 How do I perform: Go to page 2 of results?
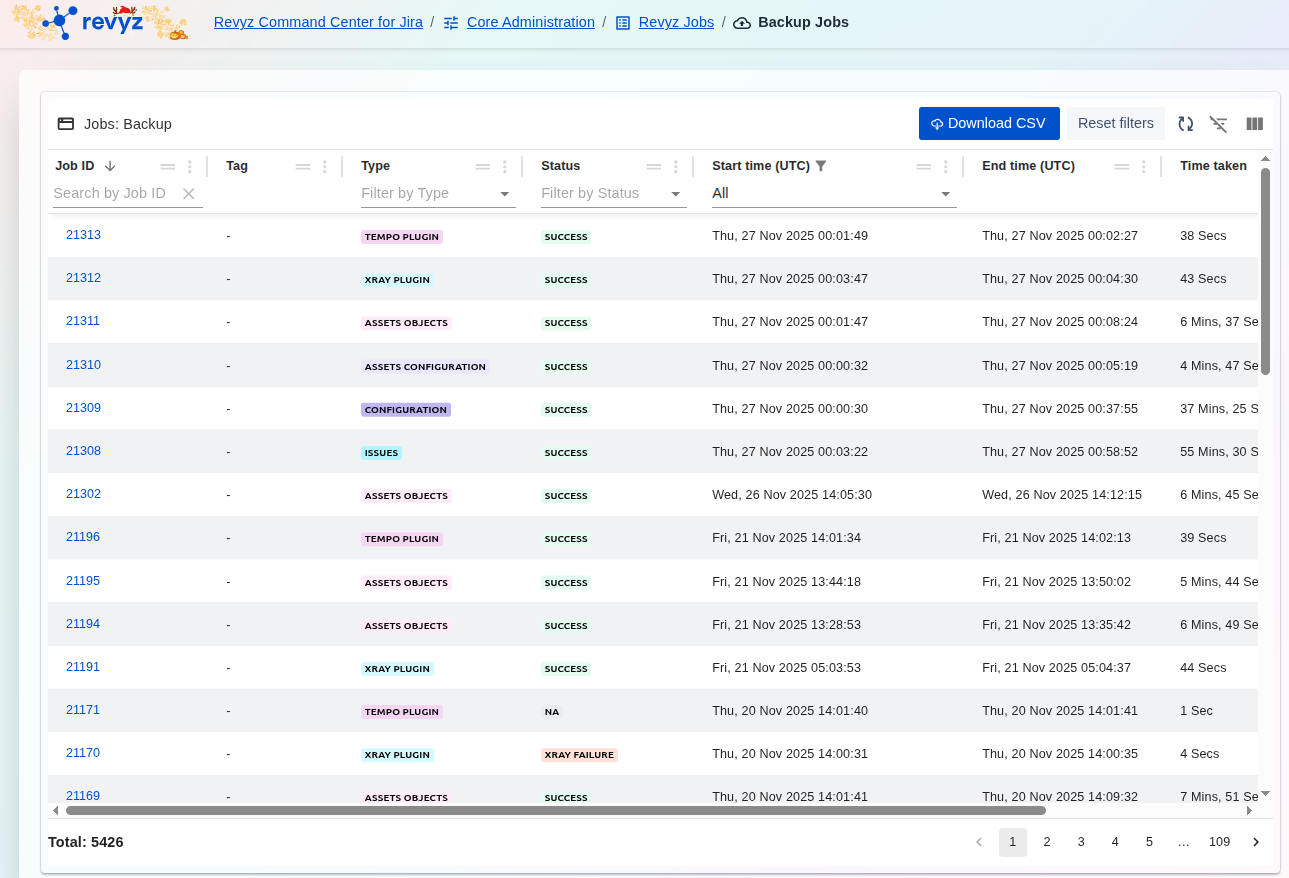(1047, 842)
